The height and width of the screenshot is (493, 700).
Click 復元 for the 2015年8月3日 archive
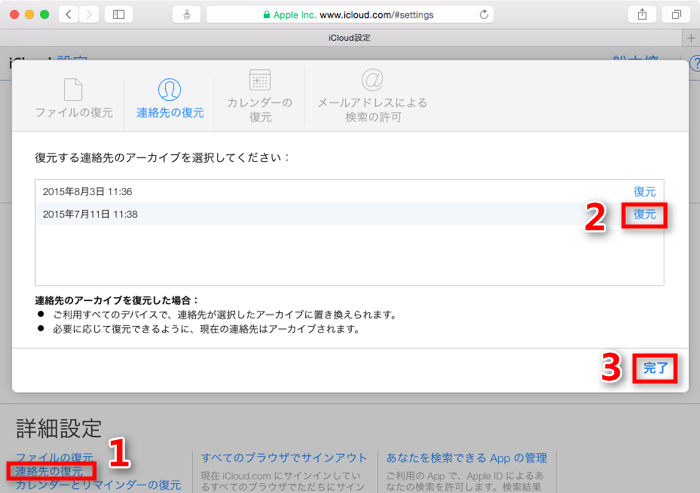[645, 192]
